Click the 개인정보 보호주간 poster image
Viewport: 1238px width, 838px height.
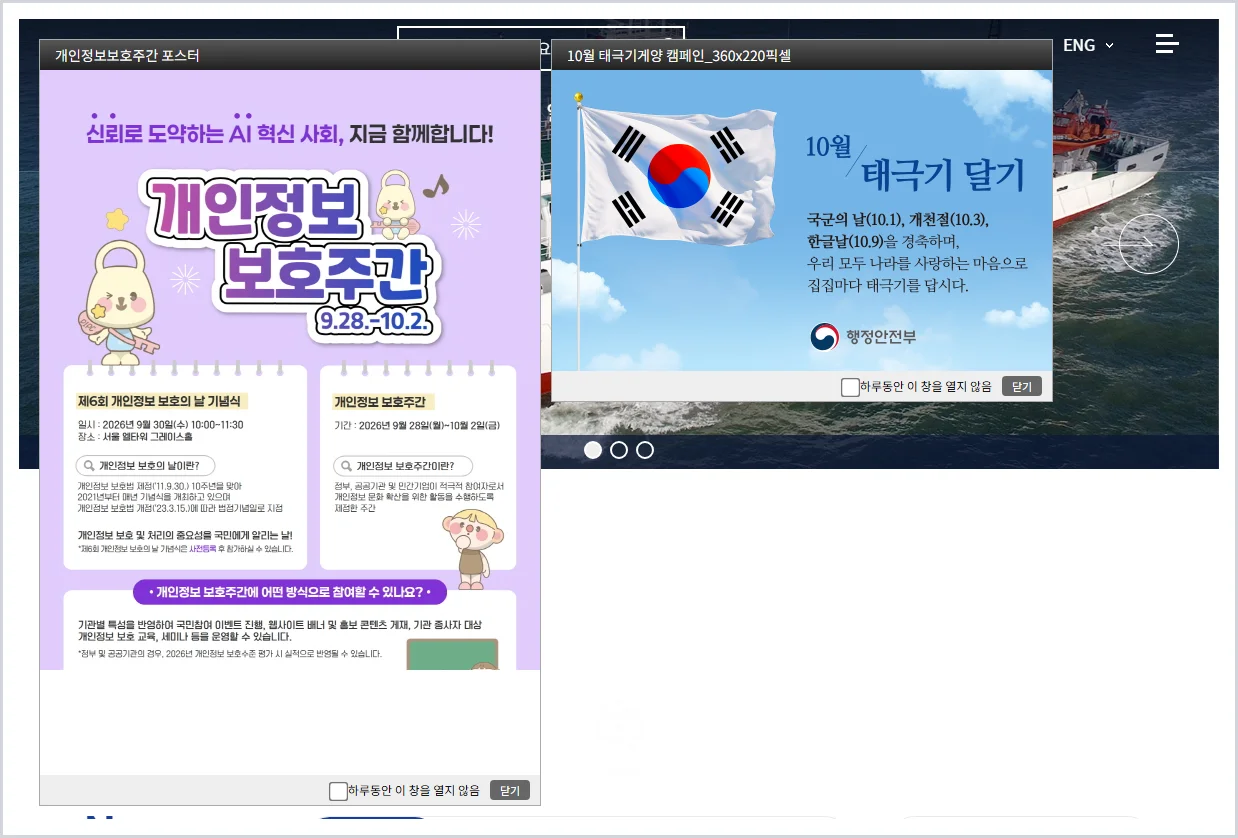tap(290, 370)
